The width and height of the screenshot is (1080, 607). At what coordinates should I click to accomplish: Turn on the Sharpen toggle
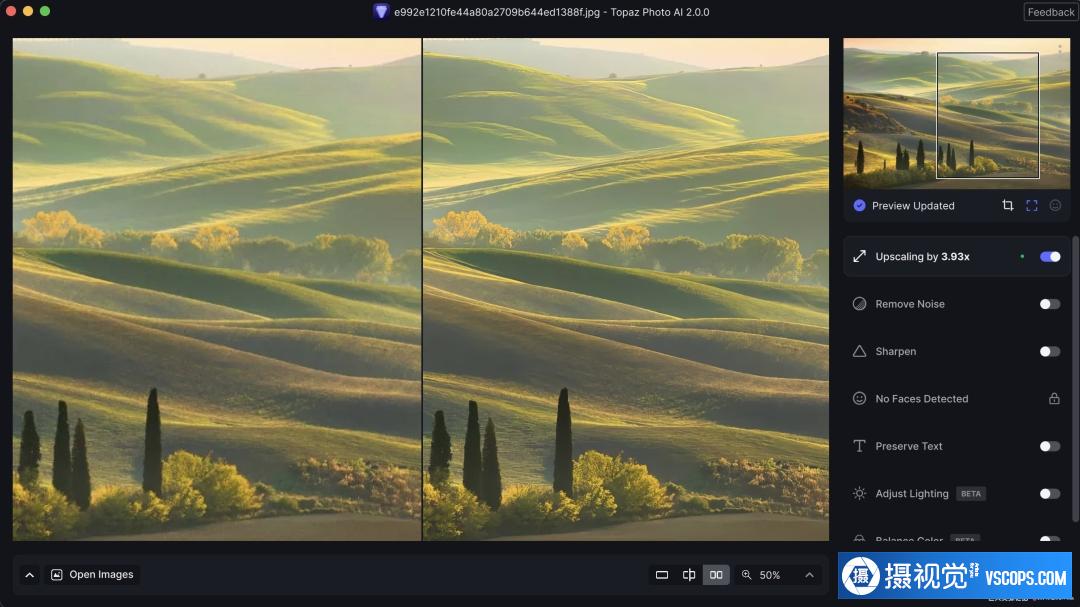[x=1050, y=351]
